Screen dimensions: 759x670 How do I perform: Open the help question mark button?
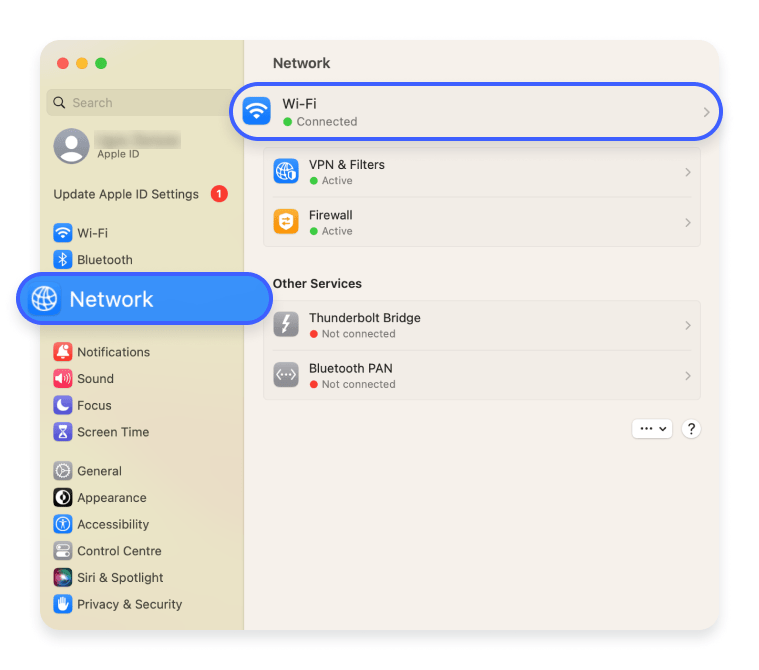[x=691, y=429]
